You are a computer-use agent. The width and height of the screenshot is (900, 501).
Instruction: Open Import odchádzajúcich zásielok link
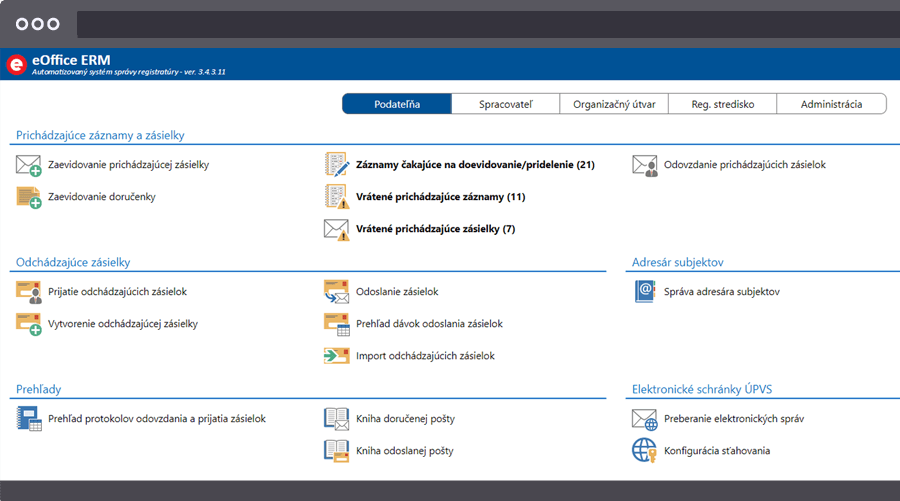425,356
